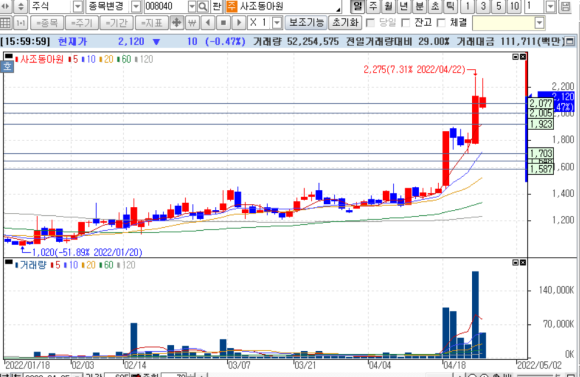Select the 월 monthly period tab
580x377 pixels.
click(x=388, y=6)
